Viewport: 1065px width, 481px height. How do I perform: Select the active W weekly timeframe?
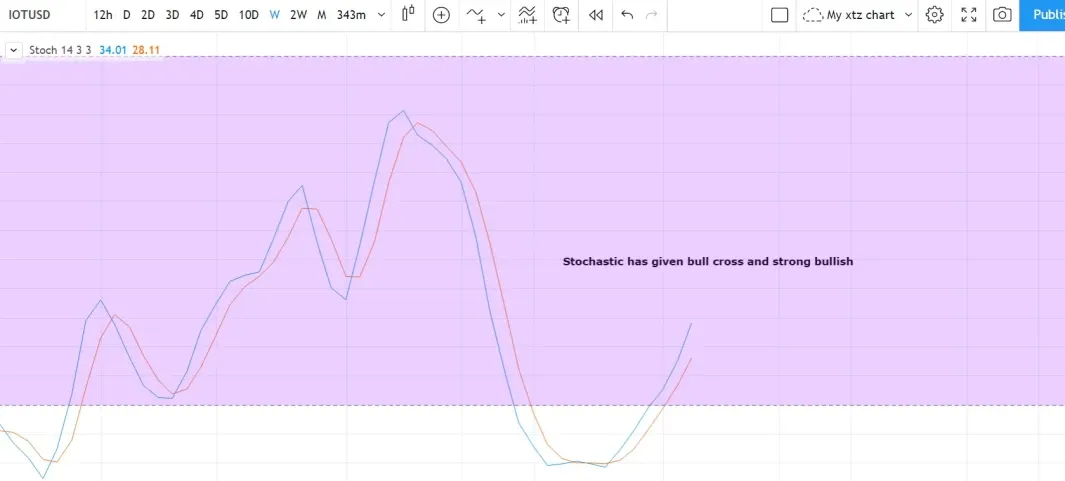(x=274, y=15)
